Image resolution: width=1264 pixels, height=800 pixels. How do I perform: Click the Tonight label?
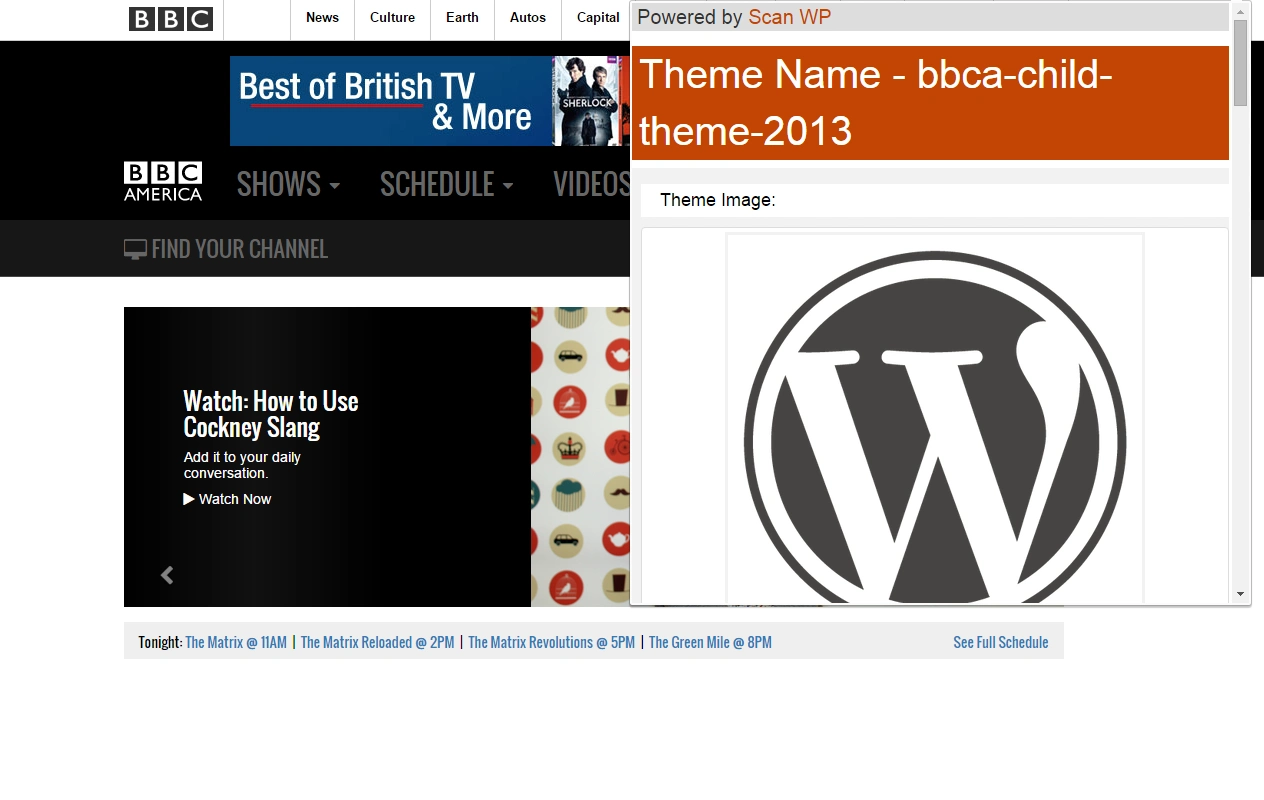click(160, 642)
